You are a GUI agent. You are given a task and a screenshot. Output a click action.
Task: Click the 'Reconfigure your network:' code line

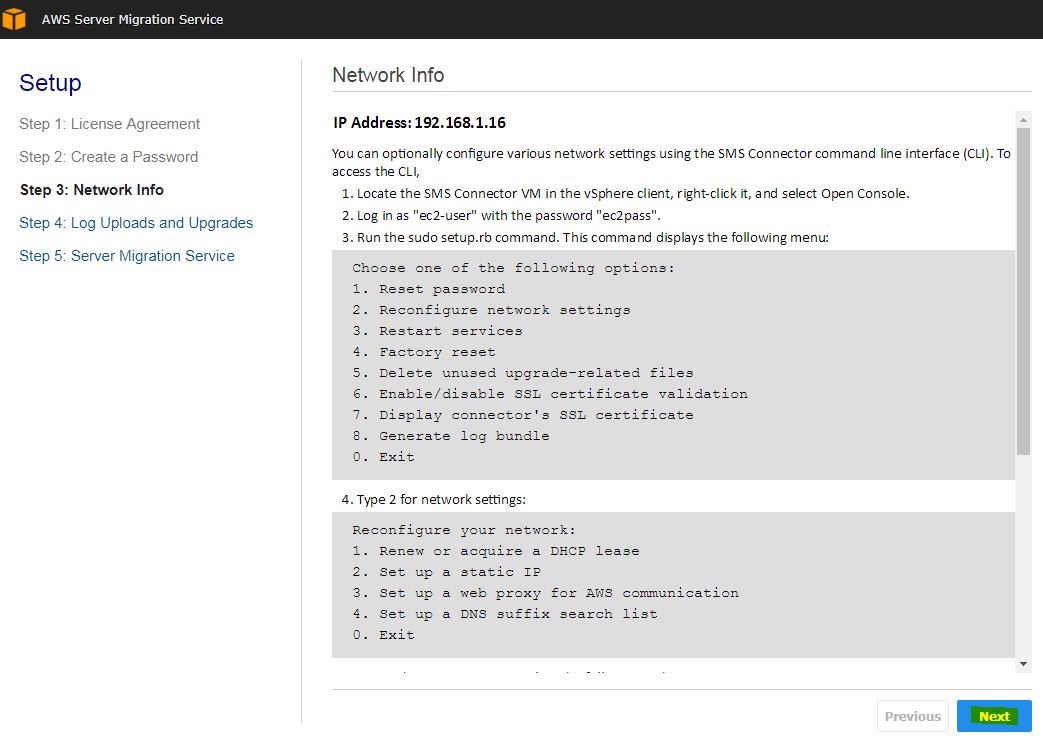click(x=464, y=530)
